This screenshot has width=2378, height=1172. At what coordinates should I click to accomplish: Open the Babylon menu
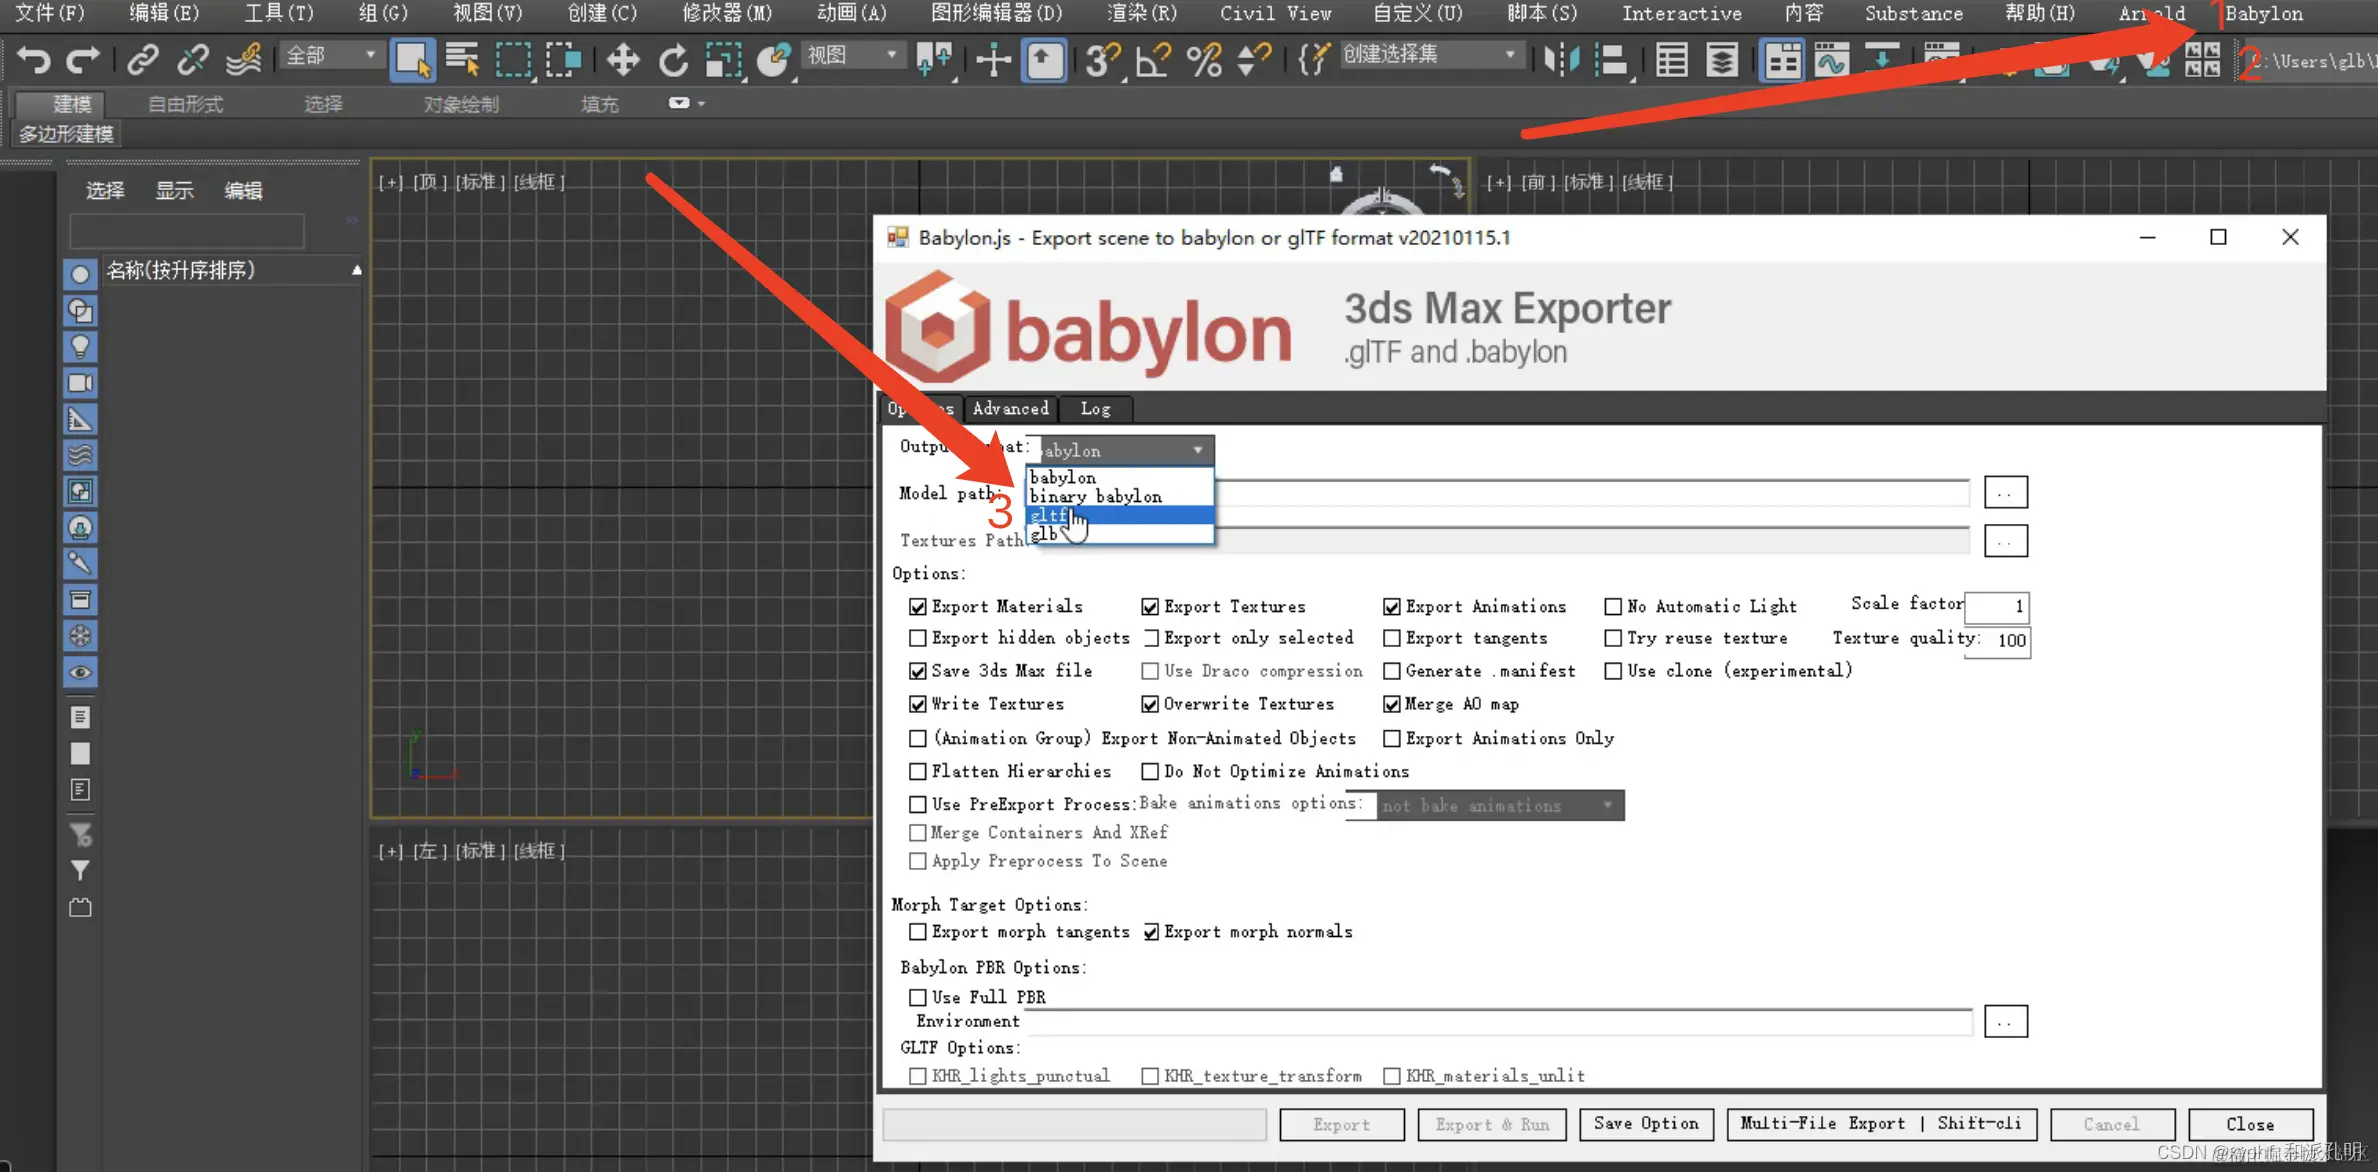click(2263, 14)
